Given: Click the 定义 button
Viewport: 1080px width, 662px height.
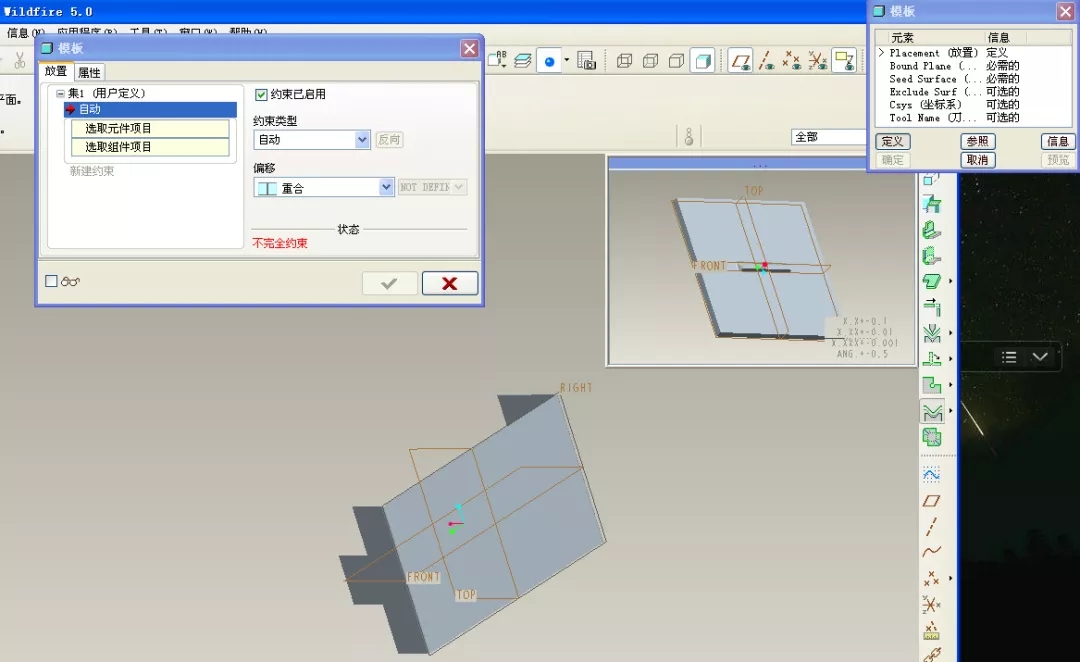Looking at the screenshot, I should pyautogui.click(x=893, y=141).
